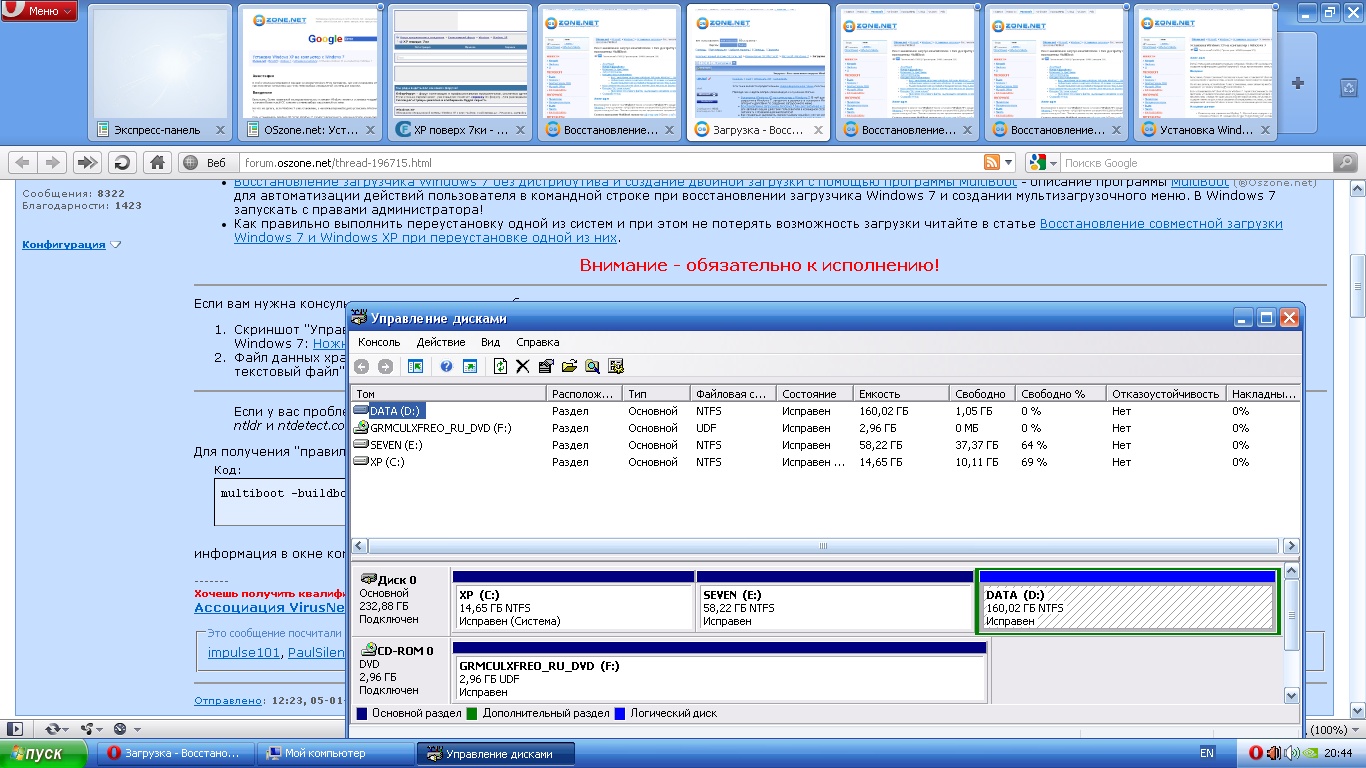Open the Opera Меню button
The height and width of the screenshot is (768, 1366).
40,11
